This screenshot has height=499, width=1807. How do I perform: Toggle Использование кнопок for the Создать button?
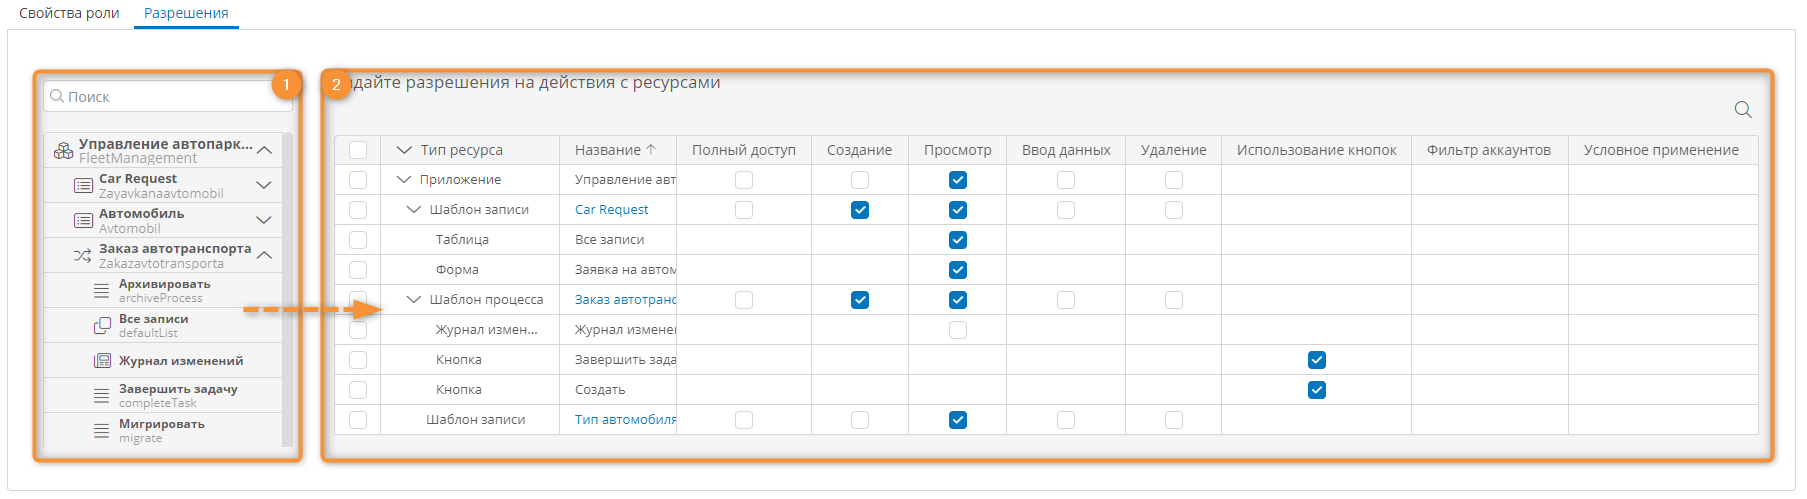coord(1317,390)
